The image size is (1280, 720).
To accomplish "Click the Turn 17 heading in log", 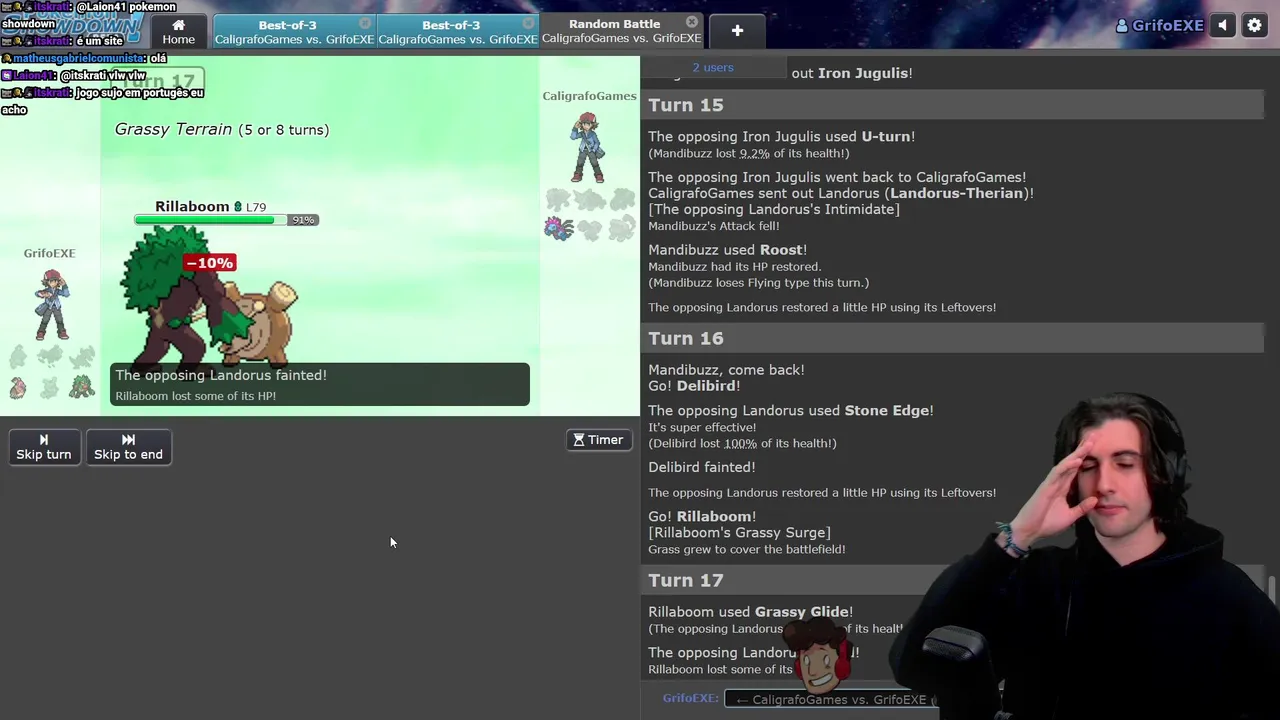I will click(685, 580).
